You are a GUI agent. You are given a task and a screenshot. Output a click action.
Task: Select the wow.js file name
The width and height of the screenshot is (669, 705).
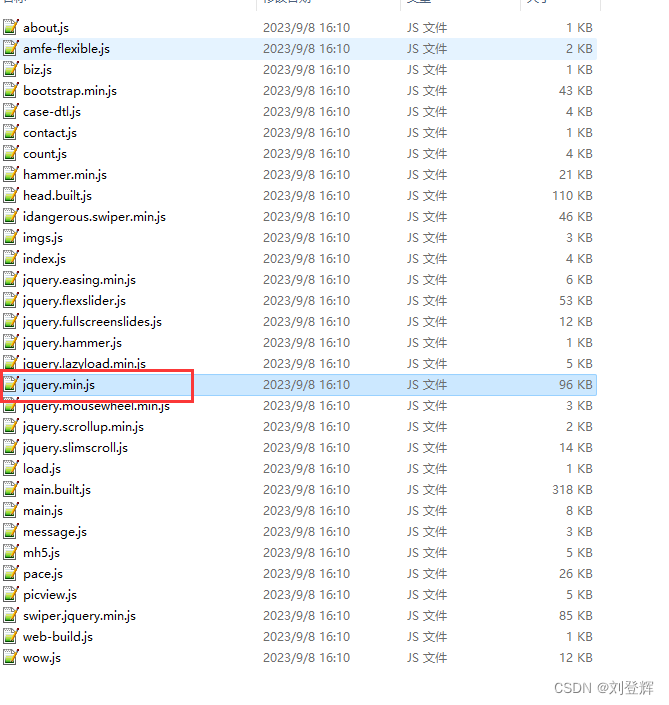click(42, 658)
